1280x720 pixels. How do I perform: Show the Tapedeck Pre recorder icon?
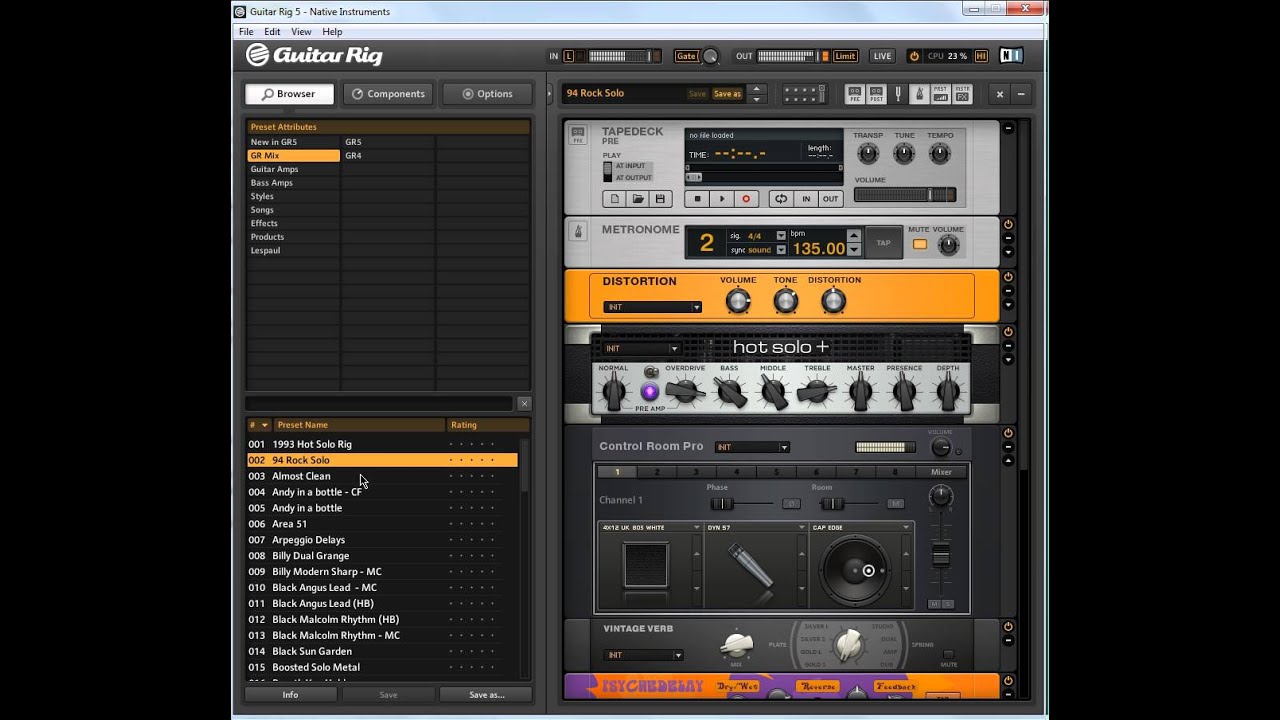pos(855,94)
